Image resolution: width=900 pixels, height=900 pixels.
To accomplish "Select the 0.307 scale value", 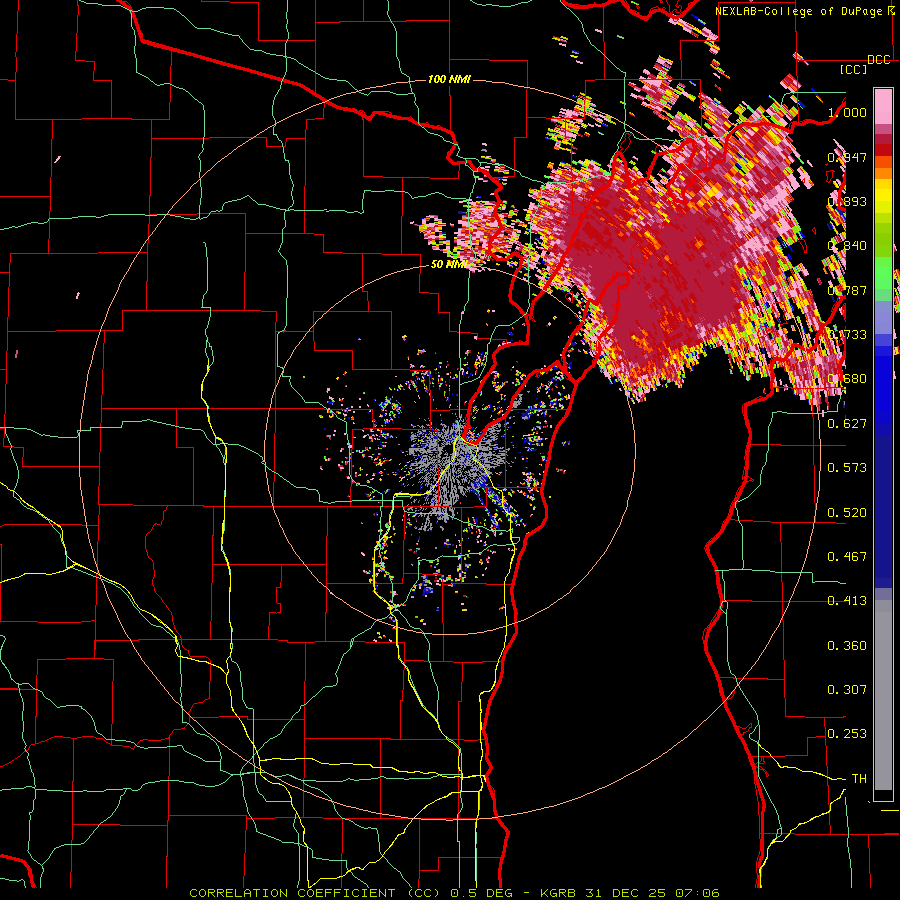I will 847,690.
